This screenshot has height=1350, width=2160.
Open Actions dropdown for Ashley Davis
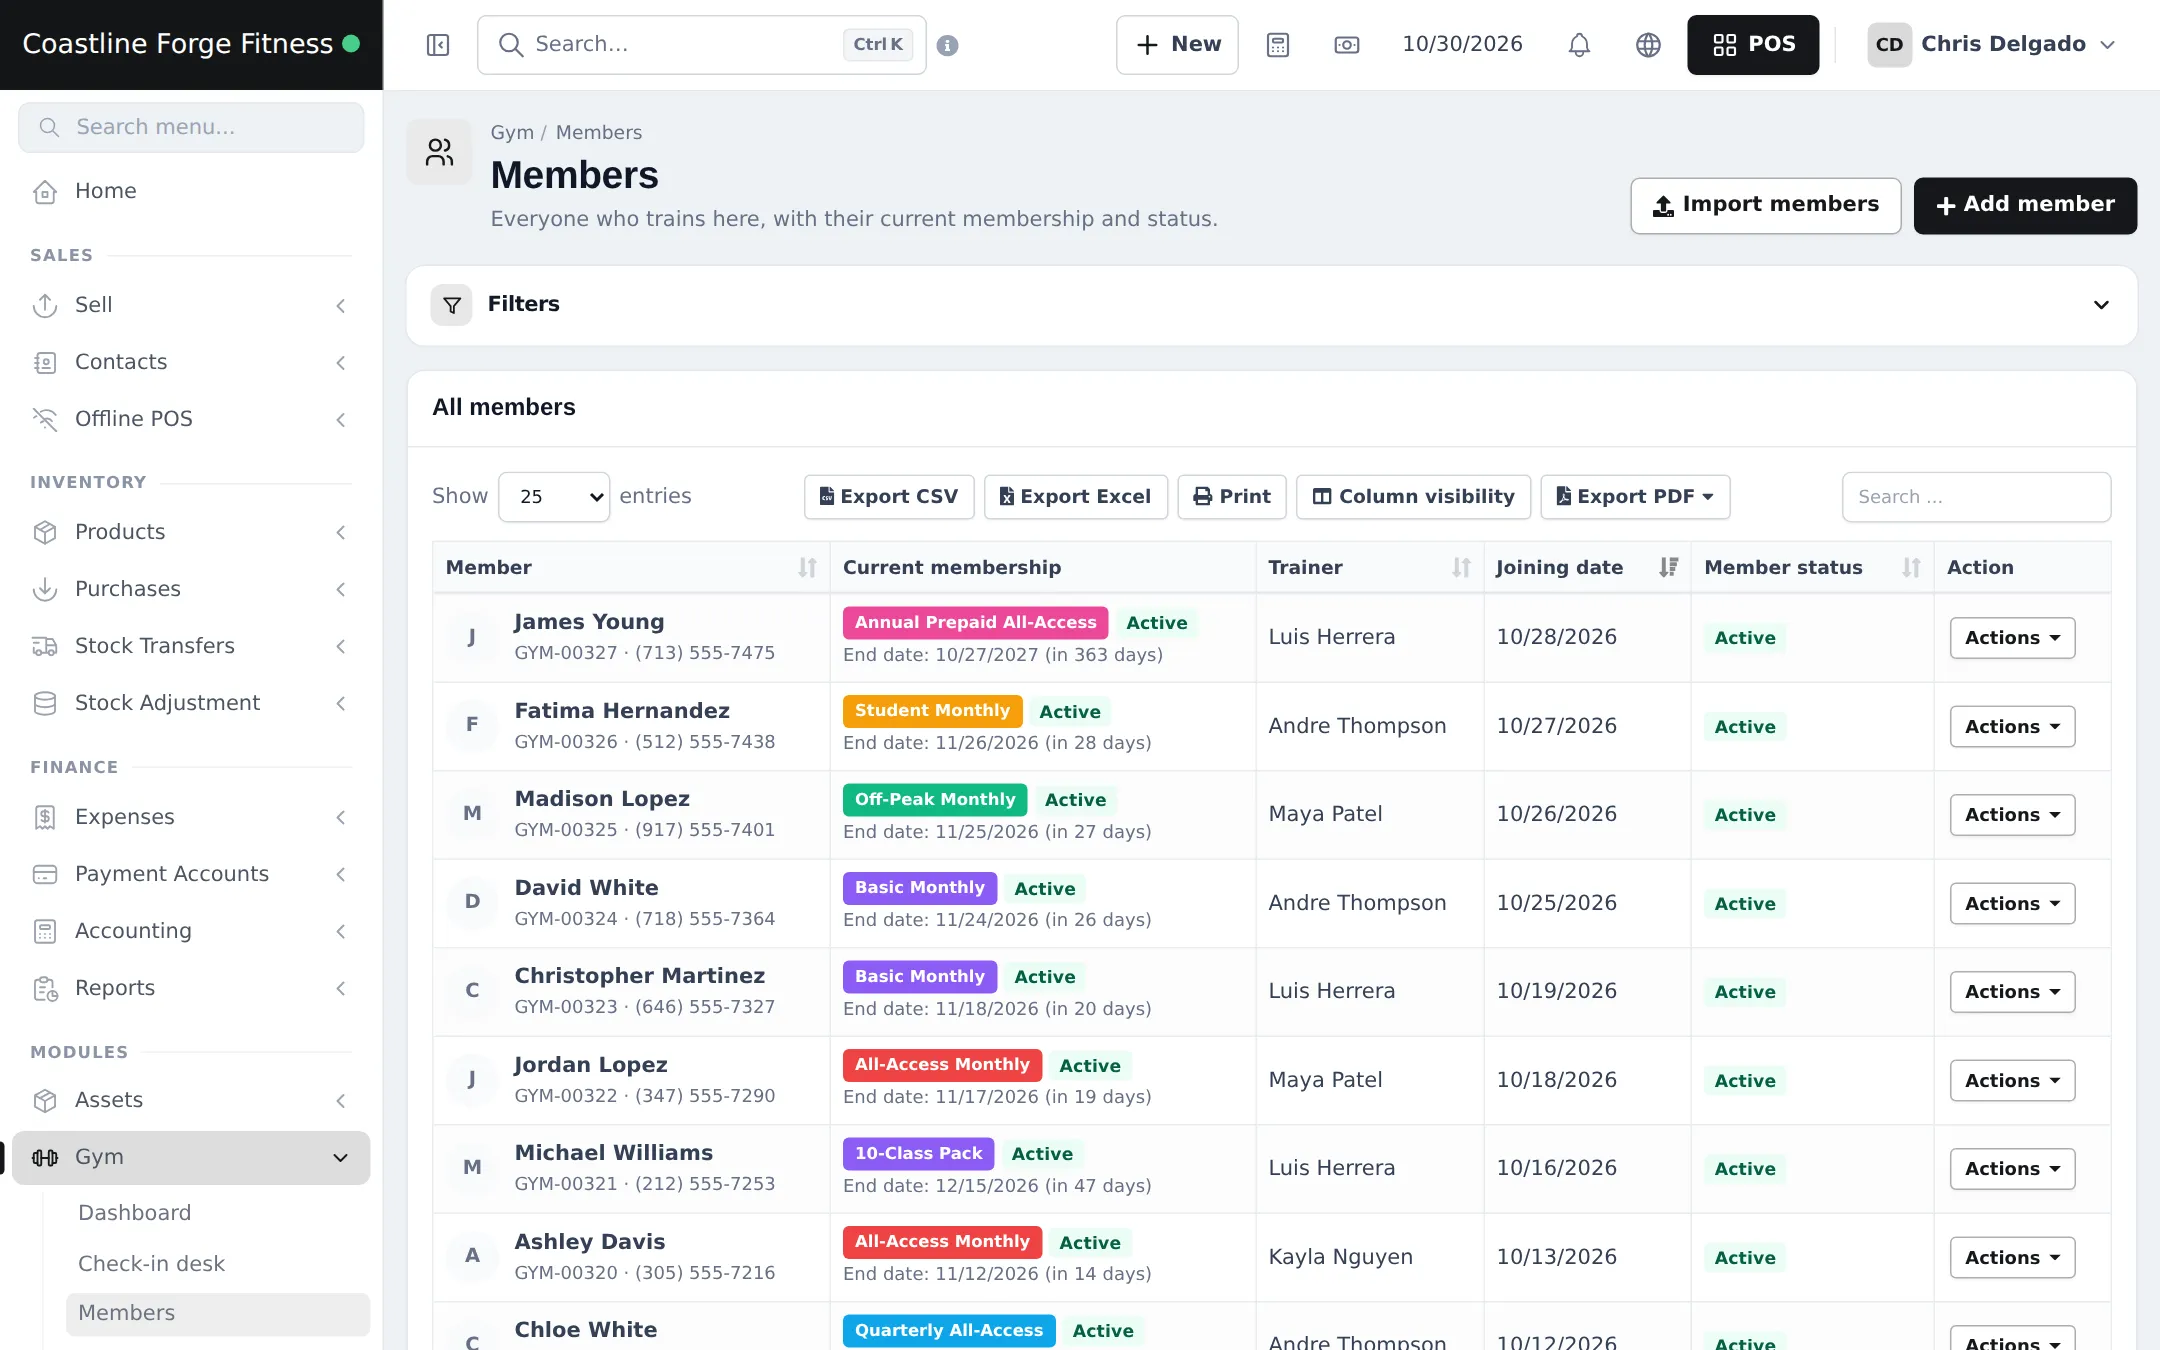2012,1258
